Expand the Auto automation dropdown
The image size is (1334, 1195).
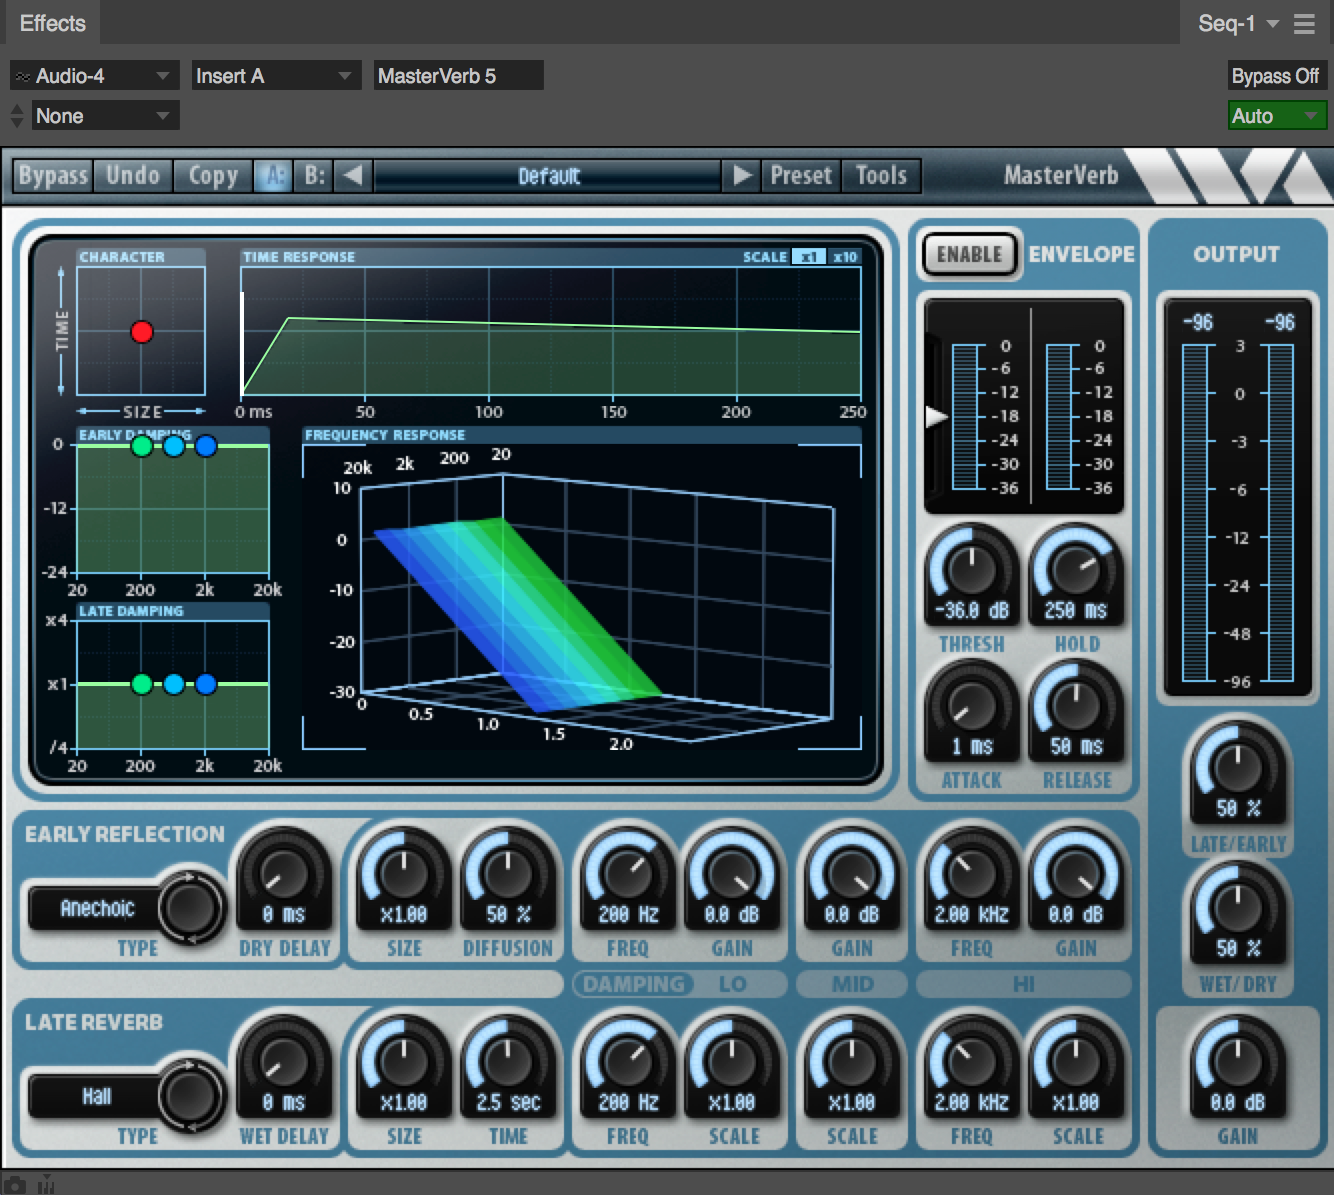tap(1276, 116)
